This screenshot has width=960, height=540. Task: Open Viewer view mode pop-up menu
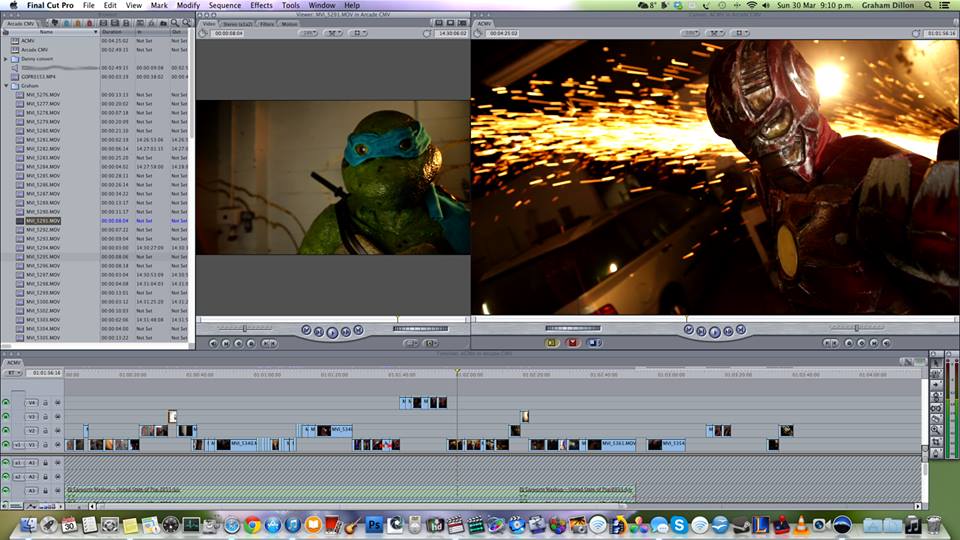pos(358,33)
